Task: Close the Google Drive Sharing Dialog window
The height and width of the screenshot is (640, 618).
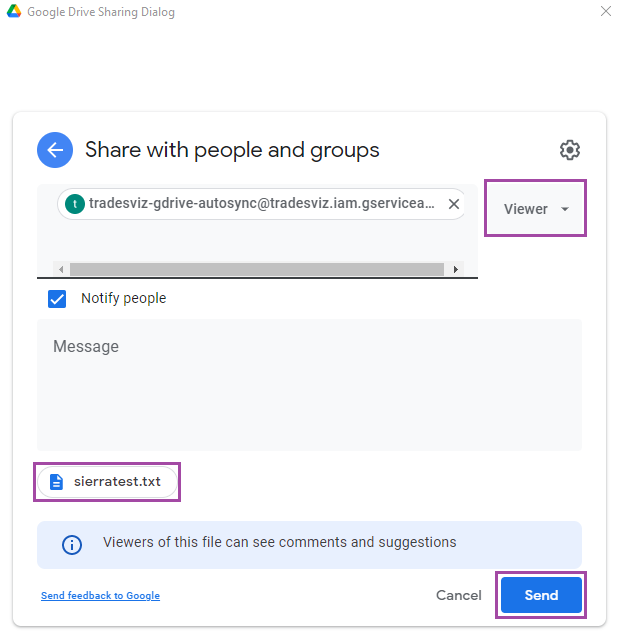Action: (606, 11)
